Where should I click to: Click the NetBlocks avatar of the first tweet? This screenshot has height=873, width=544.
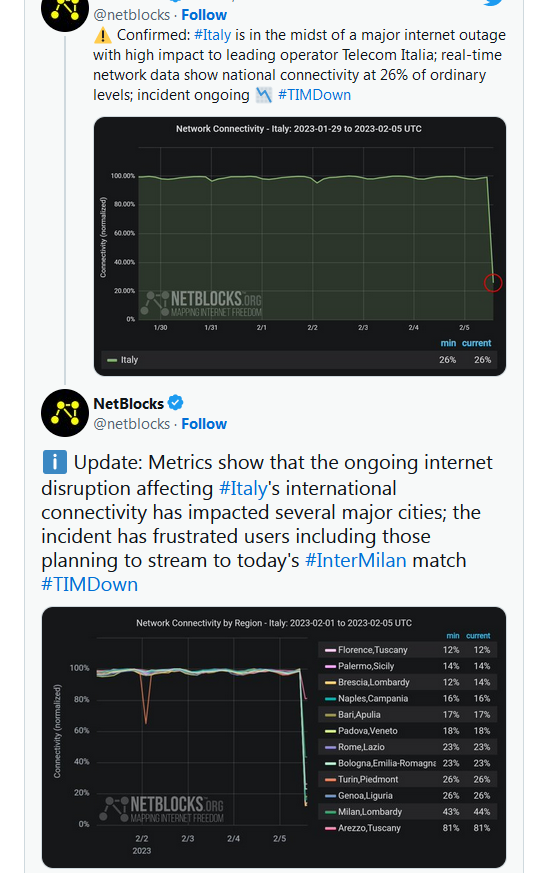pos(65,12)
